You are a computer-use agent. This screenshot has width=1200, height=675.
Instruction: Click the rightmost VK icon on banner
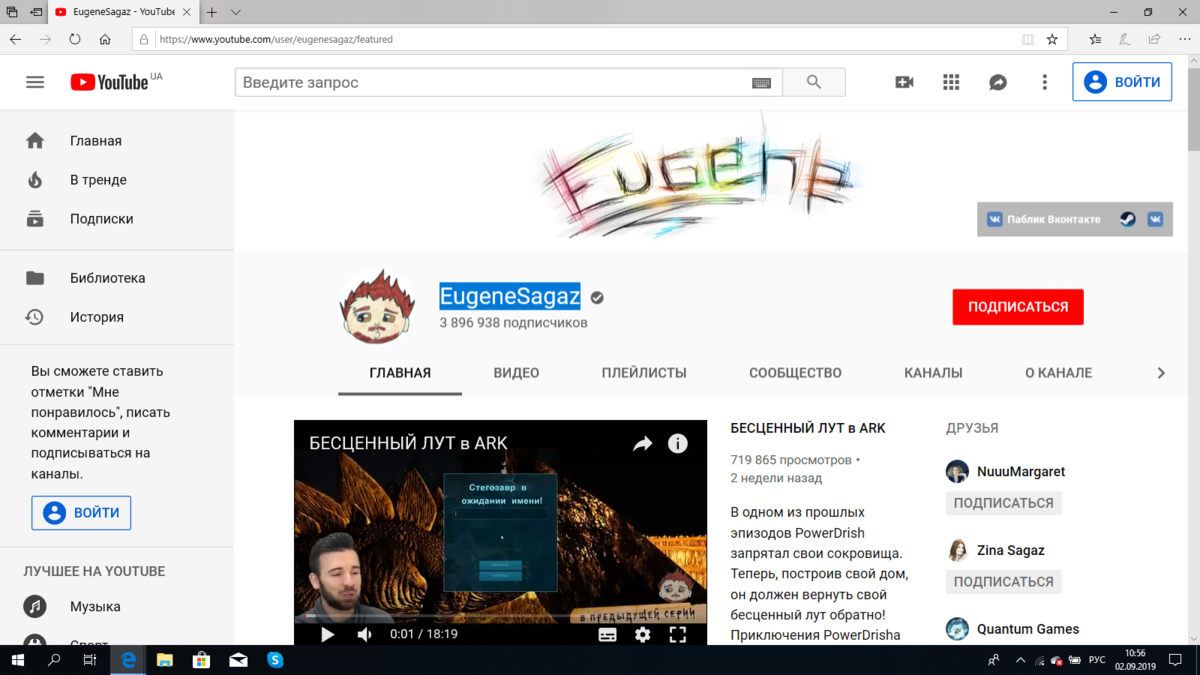tap(1155, 219)
